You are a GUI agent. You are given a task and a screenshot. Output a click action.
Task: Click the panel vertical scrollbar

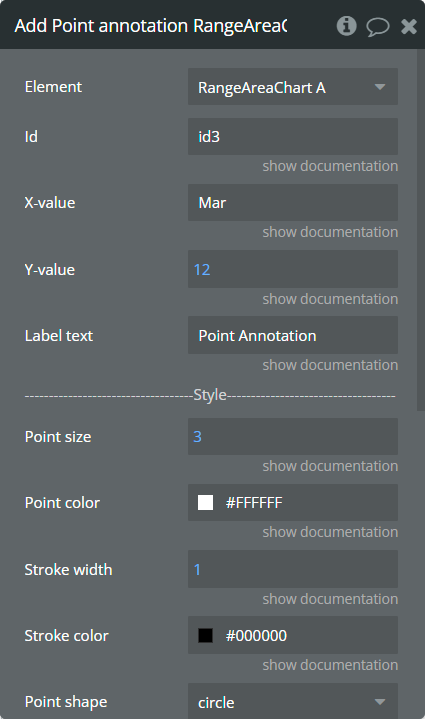pyautogui.click(x=421, y=230)
